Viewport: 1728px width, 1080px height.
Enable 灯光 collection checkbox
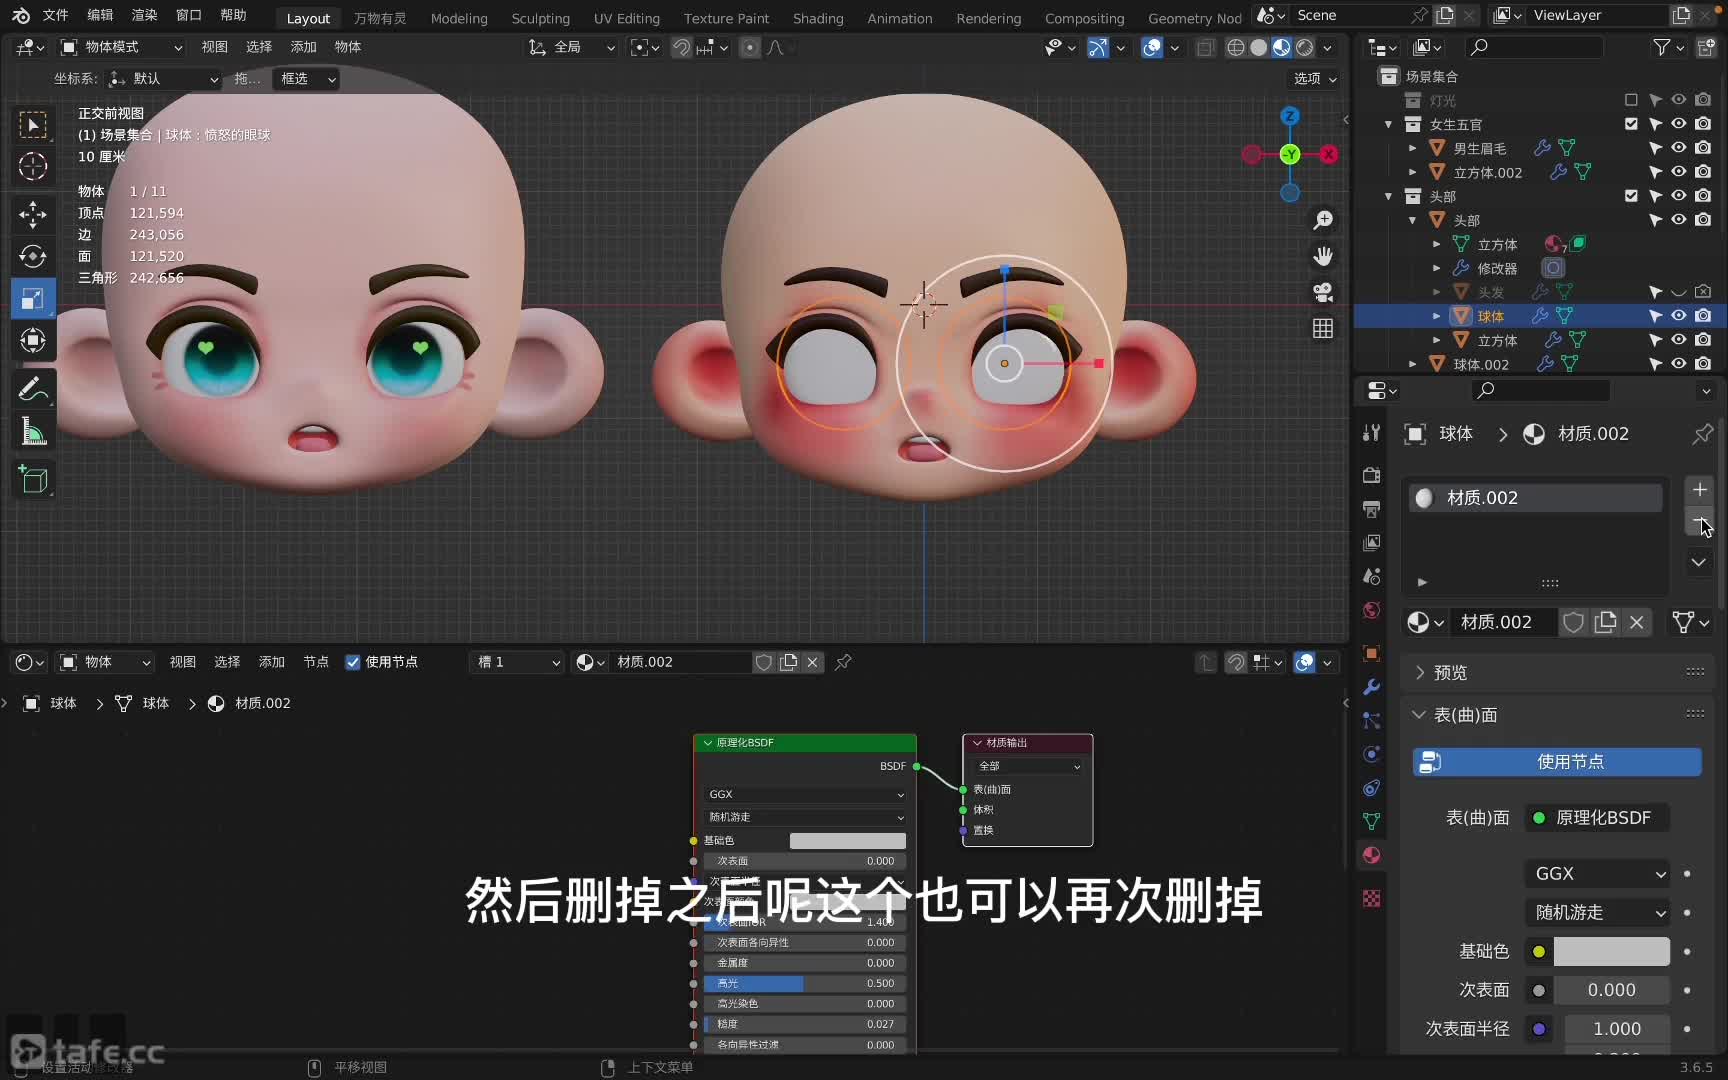tap(1631, 100)
